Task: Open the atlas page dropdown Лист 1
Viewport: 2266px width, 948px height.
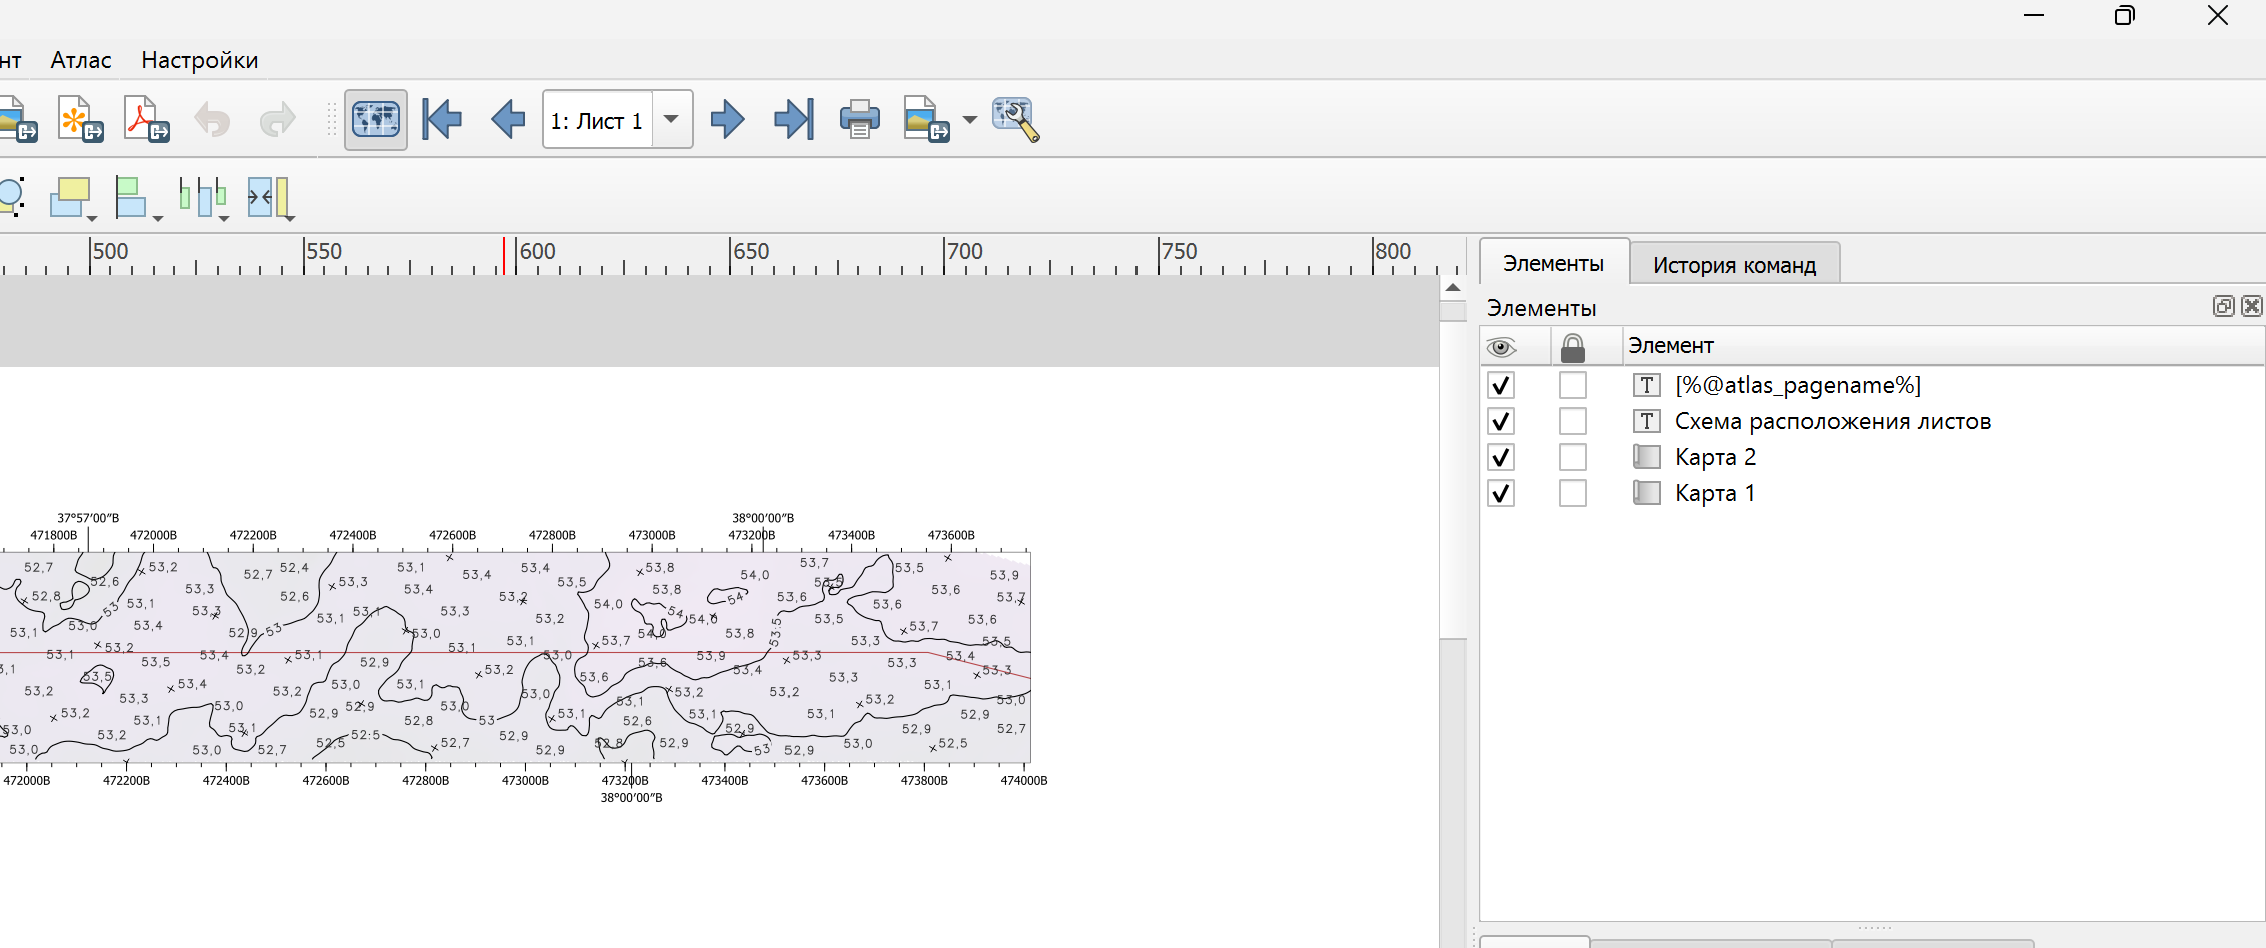Action: pyautogui.click(x=672, y=120)
